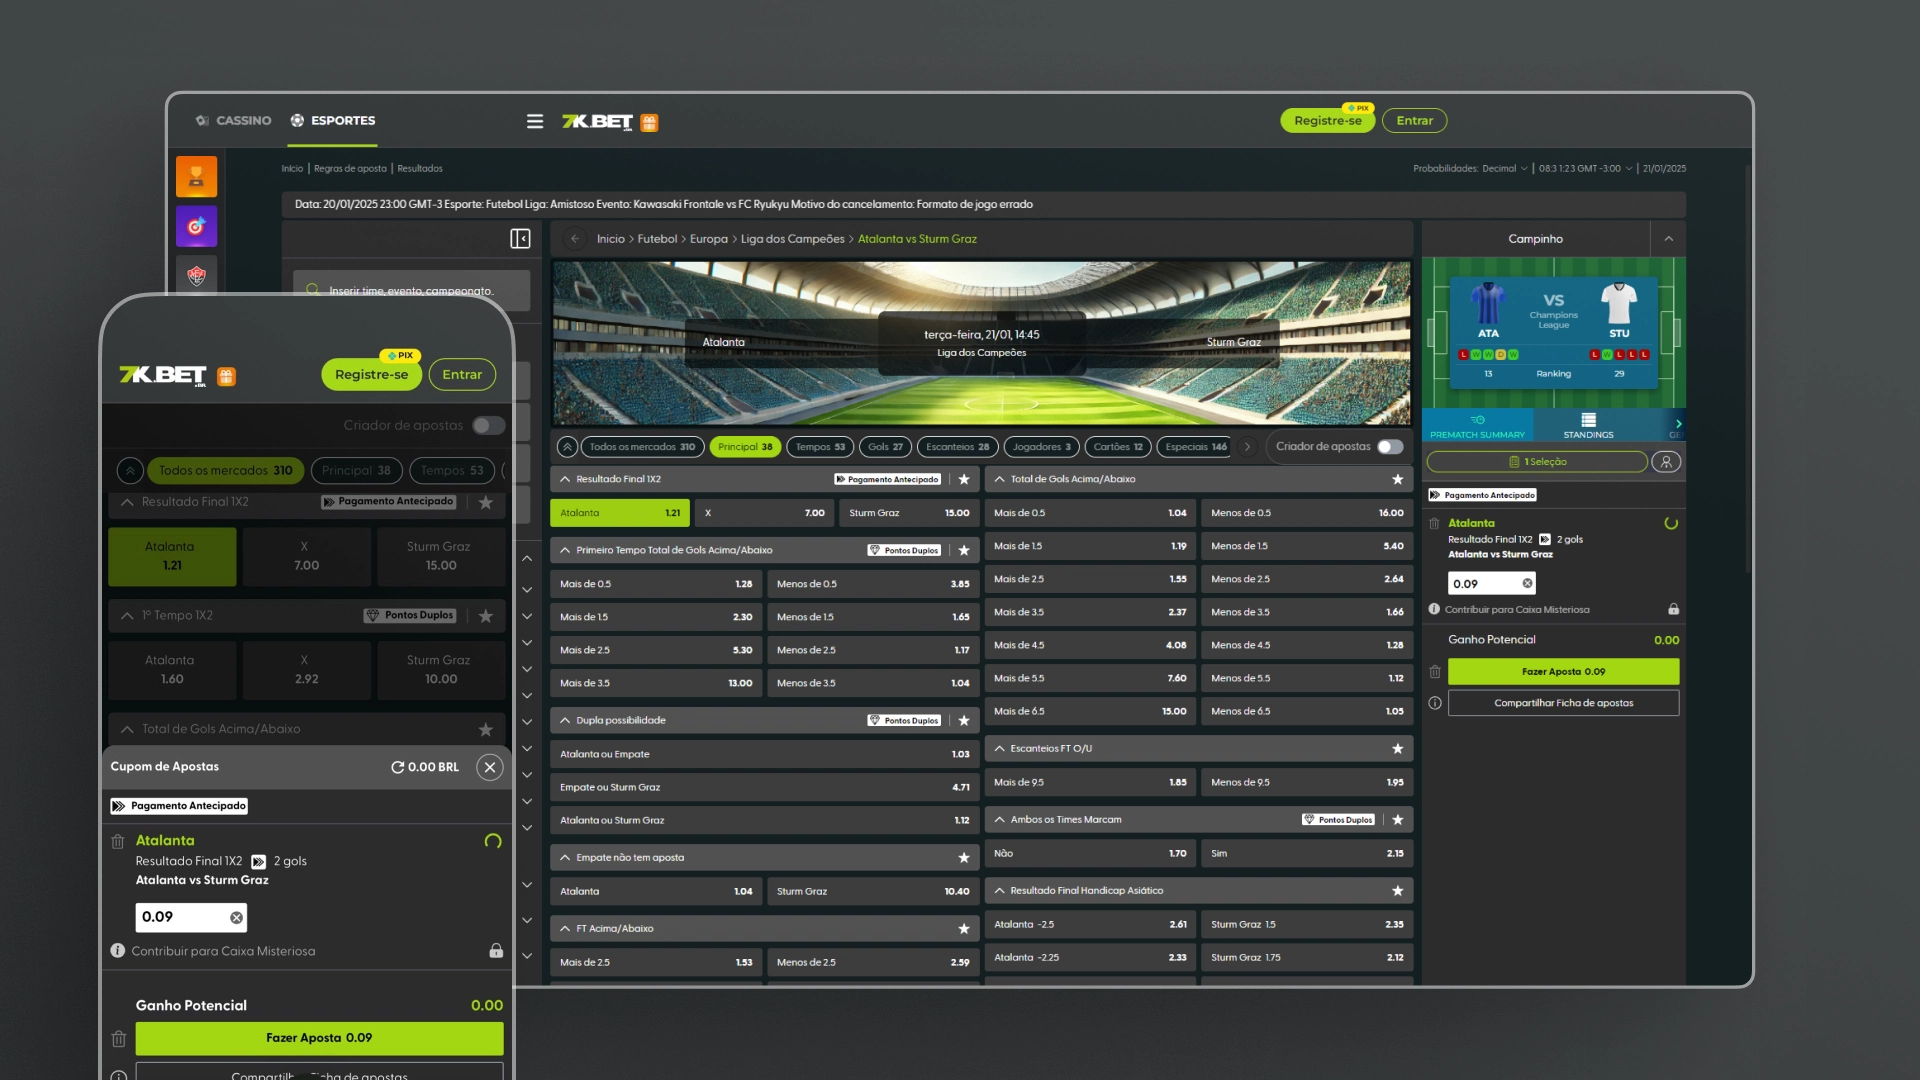The height and width of the screenshot is (1080, 1920).
Task: Click the gift icon beside desktop 7KBET logo
Action: tap(649, 123)
